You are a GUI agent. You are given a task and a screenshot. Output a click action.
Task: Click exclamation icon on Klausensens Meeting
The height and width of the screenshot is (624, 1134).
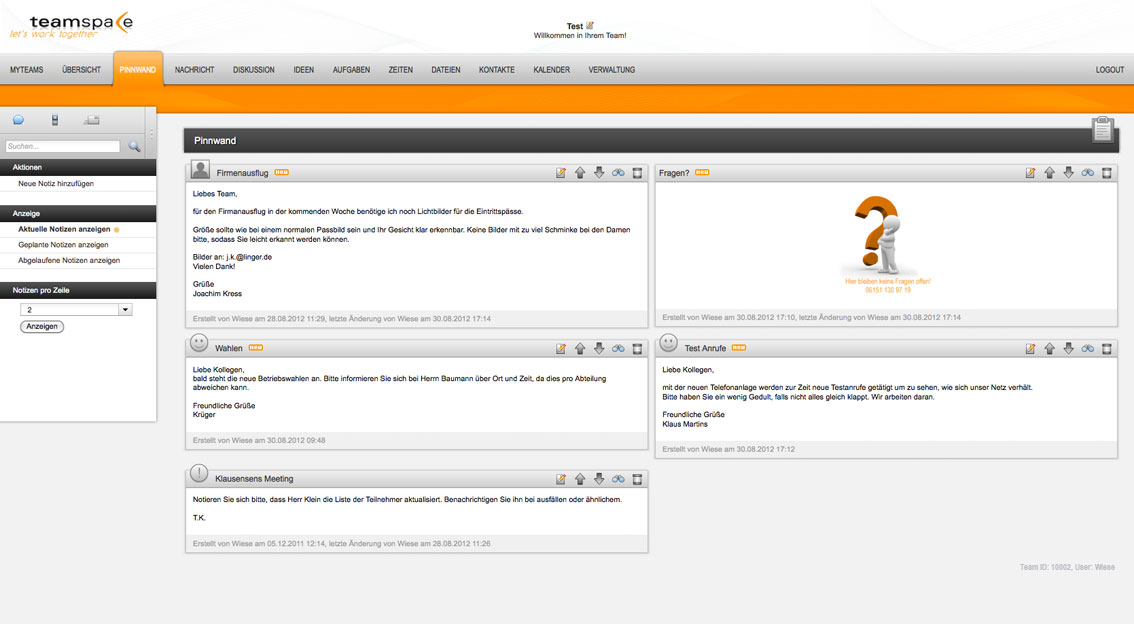coord(199,474)
